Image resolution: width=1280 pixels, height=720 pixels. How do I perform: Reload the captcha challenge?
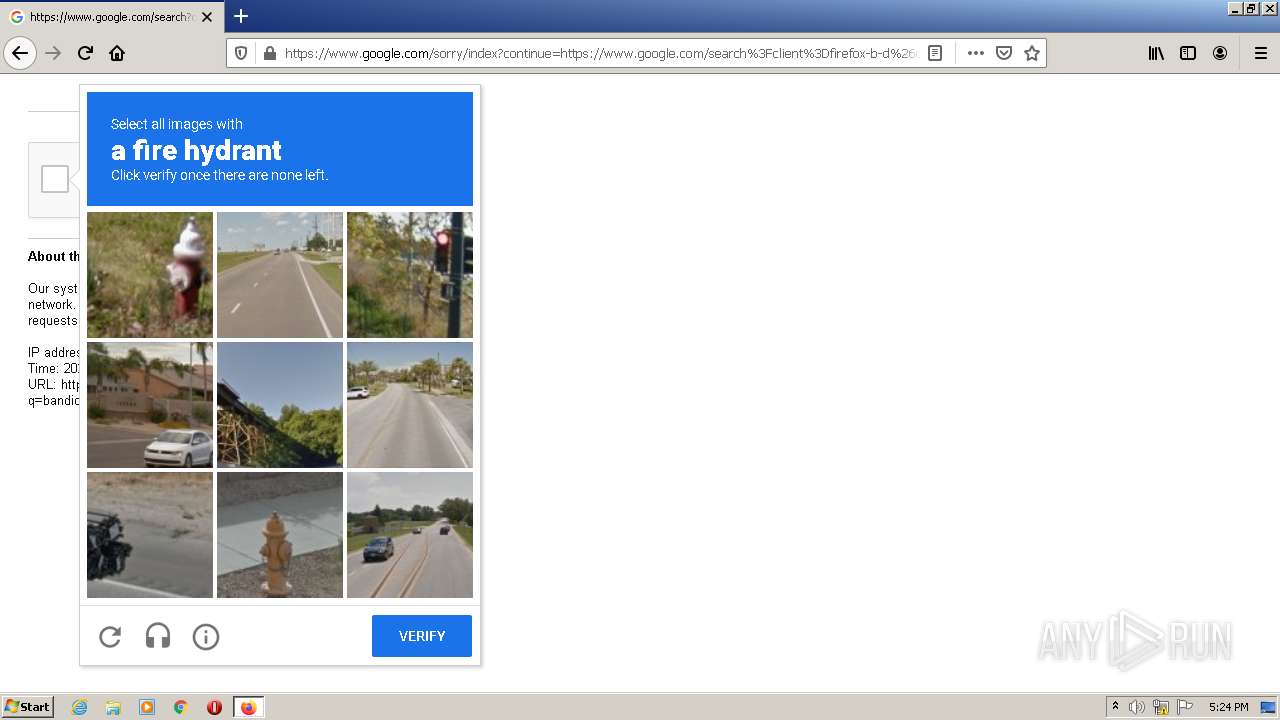[110, 636]
